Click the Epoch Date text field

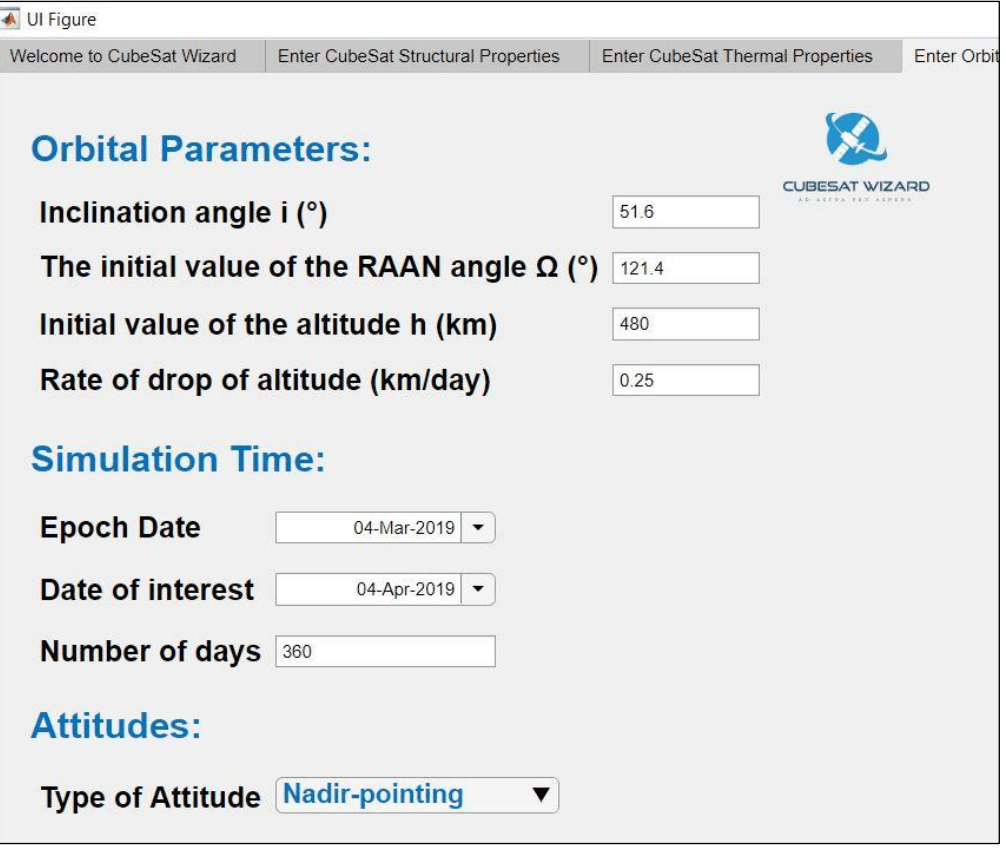368,528
